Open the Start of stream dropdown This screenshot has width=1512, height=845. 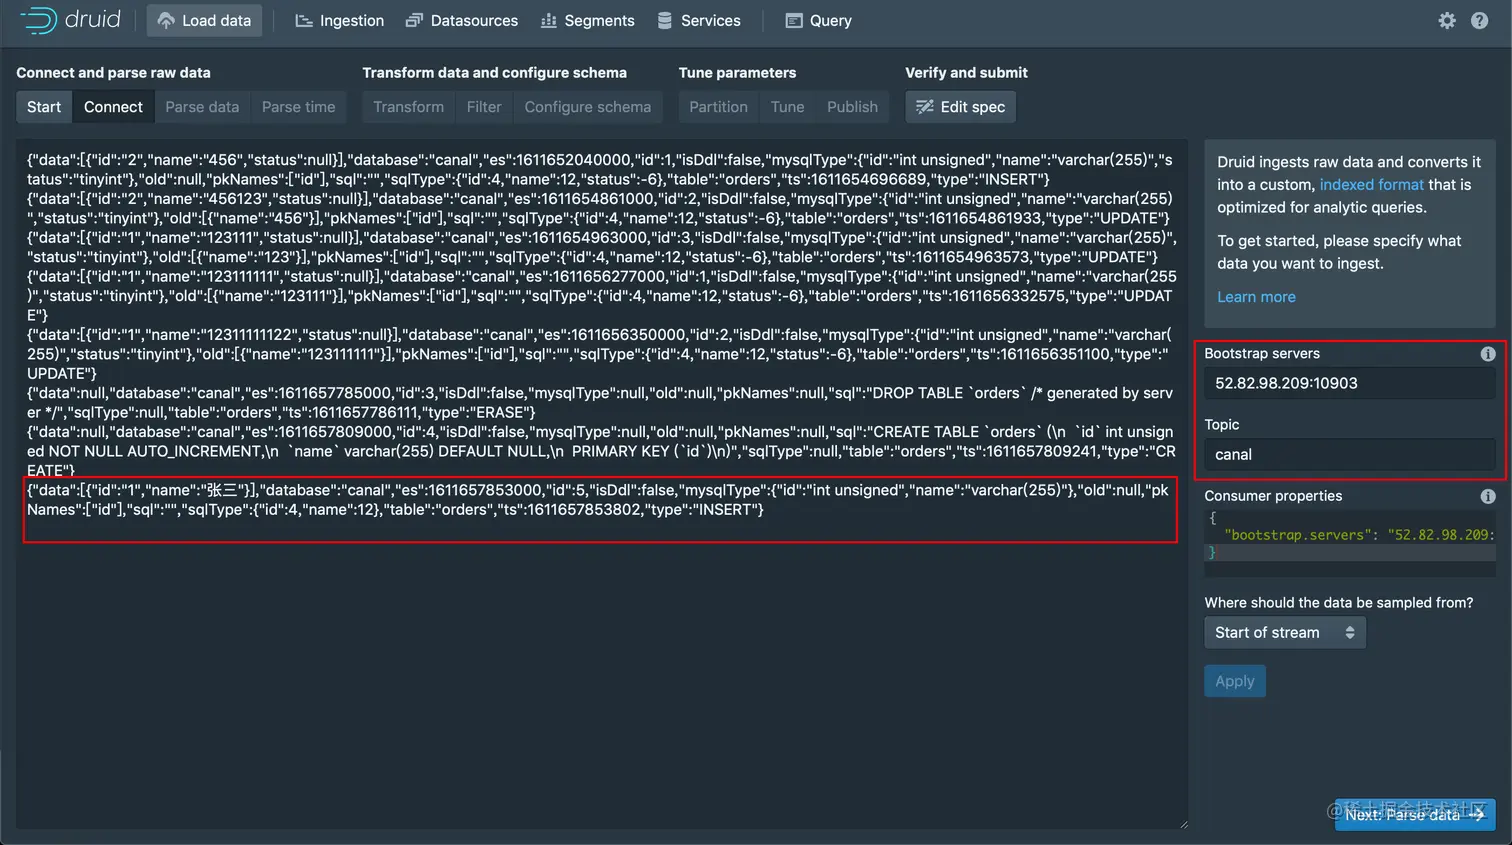(1285, 632)
